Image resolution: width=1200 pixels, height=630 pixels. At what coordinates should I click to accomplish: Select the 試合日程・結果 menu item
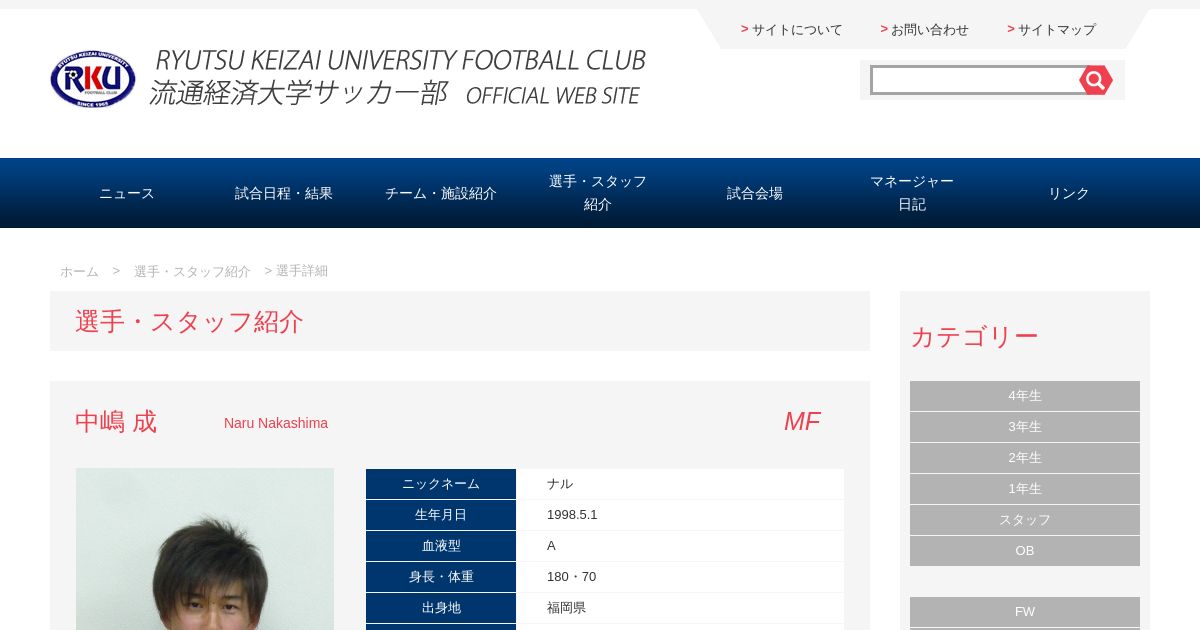[284, 193]
